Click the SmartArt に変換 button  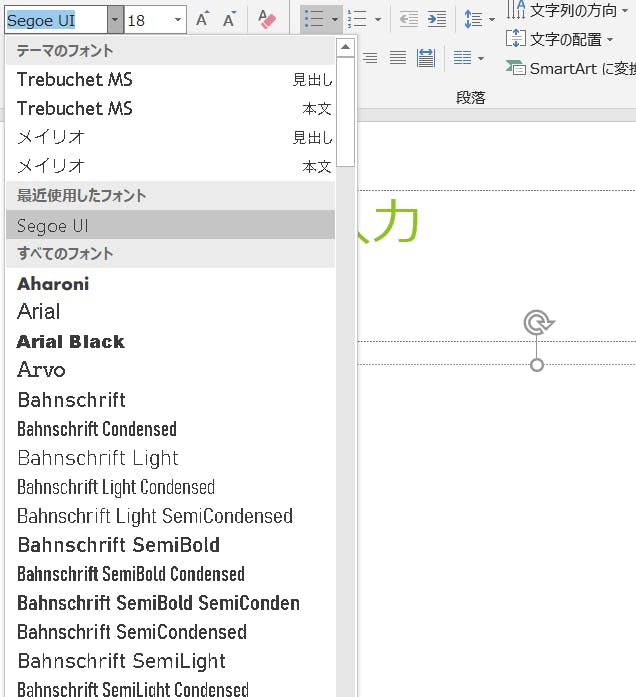[x=570, y=68]
